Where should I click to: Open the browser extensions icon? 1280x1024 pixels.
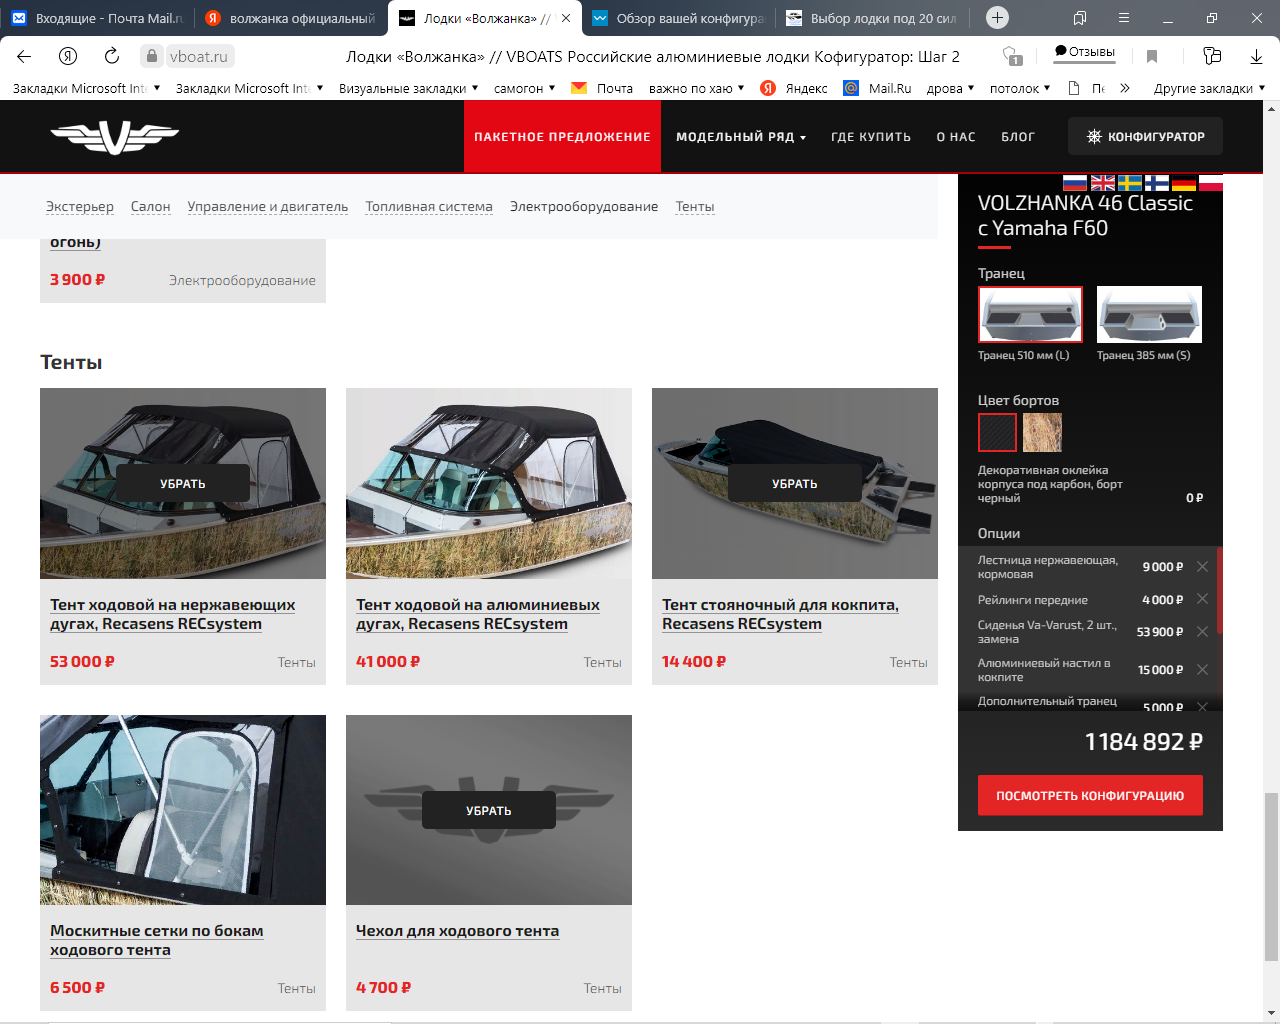(1212, 56)
